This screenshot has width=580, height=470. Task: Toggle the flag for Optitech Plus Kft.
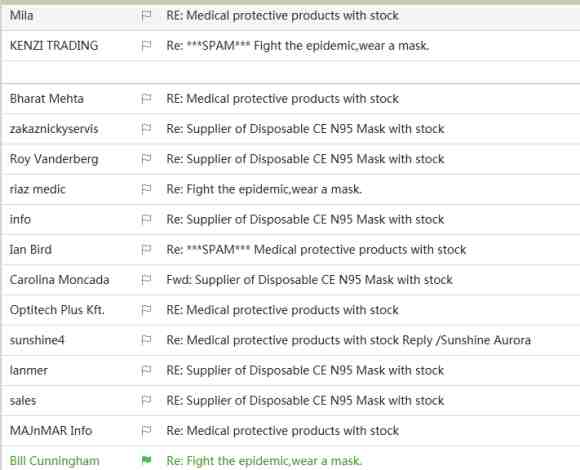146,310
